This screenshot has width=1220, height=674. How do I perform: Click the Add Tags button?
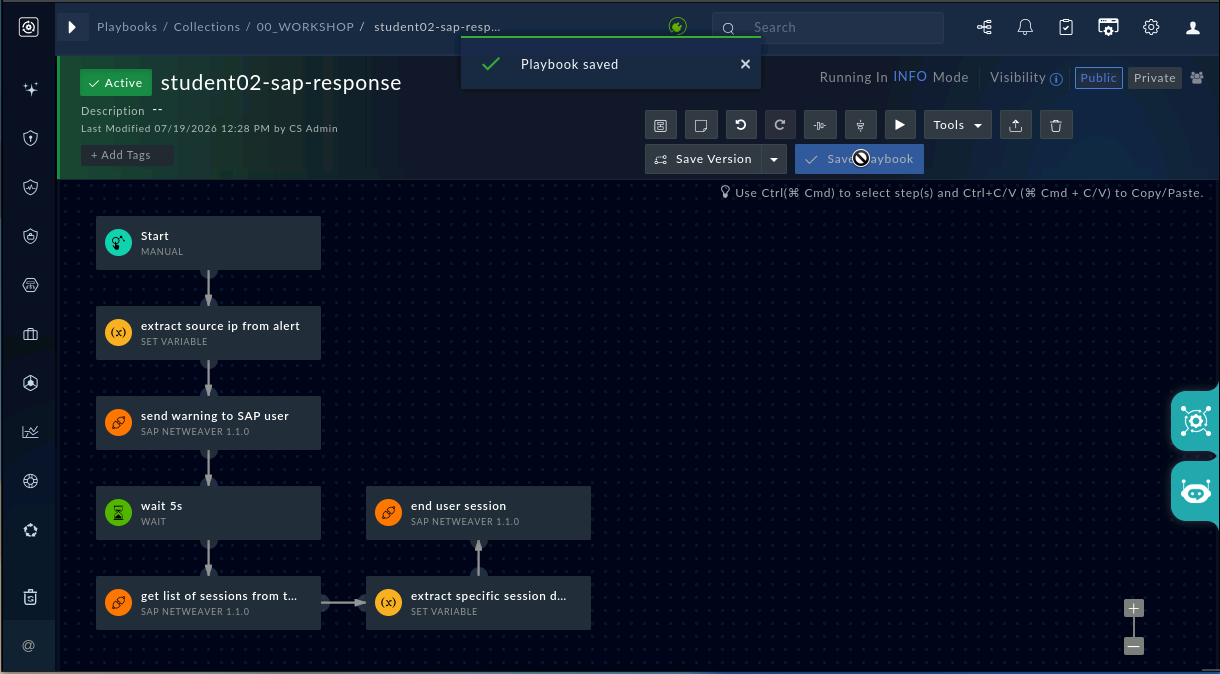[127, 155]
